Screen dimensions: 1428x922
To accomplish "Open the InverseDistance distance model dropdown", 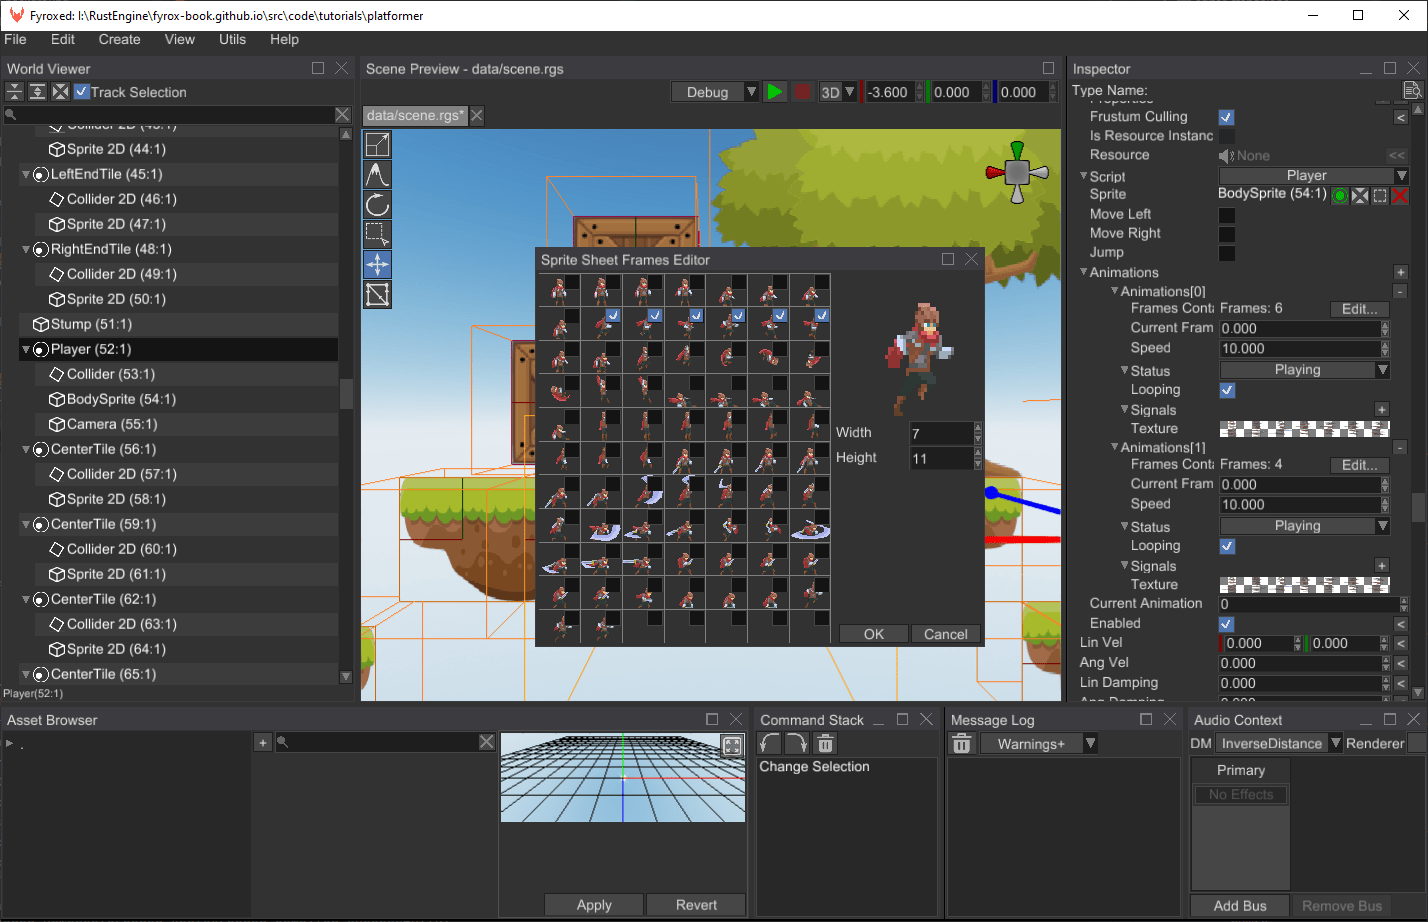I will (x=1279, y=743).
